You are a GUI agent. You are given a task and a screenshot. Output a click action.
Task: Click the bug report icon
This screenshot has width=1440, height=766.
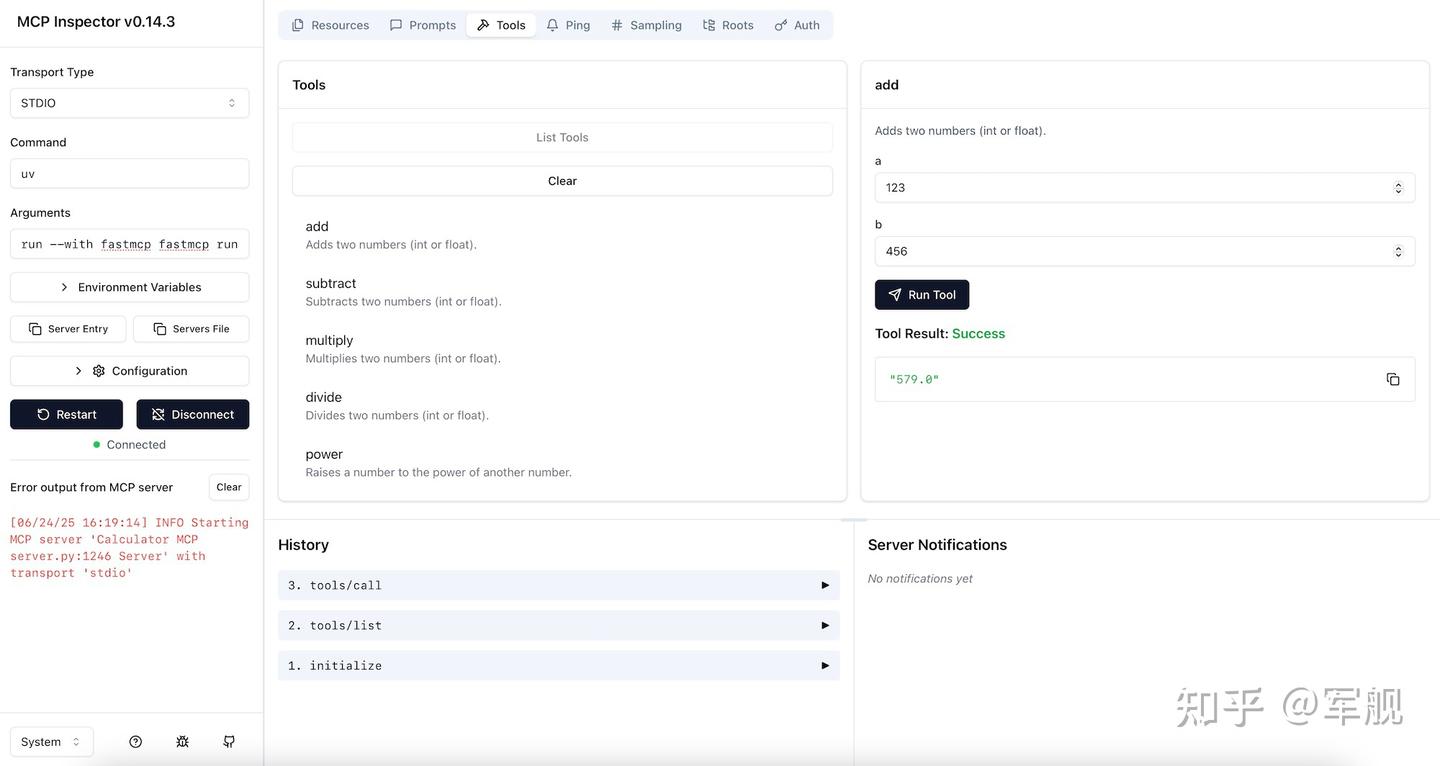182,742
